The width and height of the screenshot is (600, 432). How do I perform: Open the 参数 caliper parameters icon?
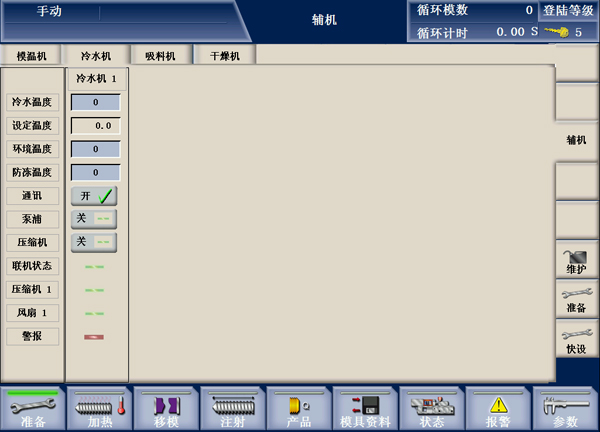pyautogui.click(x=565, y=408)
